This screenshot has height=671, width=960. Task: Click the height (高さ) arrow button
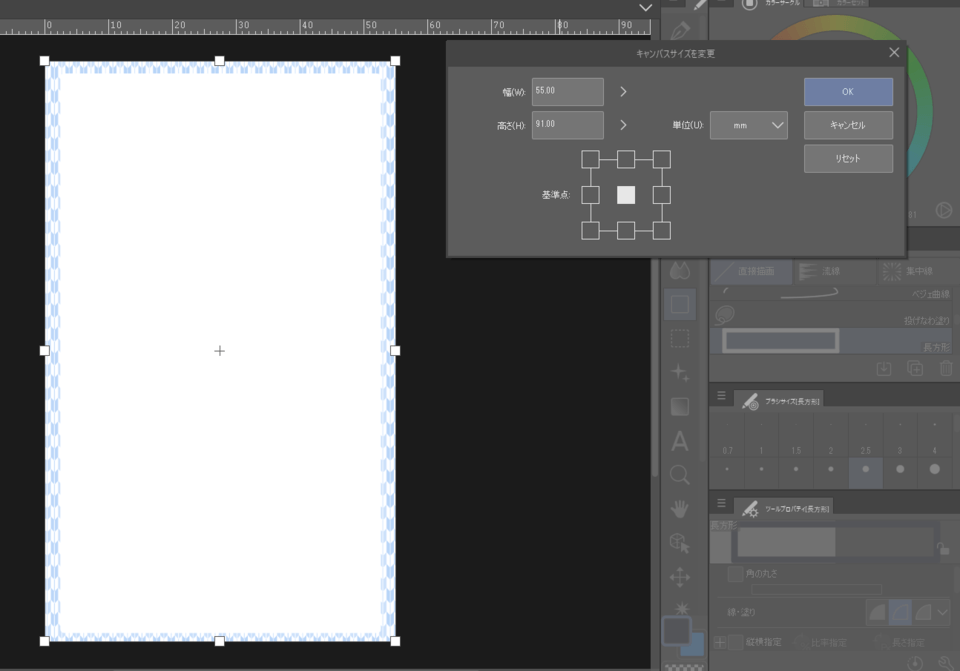[623, 125]
